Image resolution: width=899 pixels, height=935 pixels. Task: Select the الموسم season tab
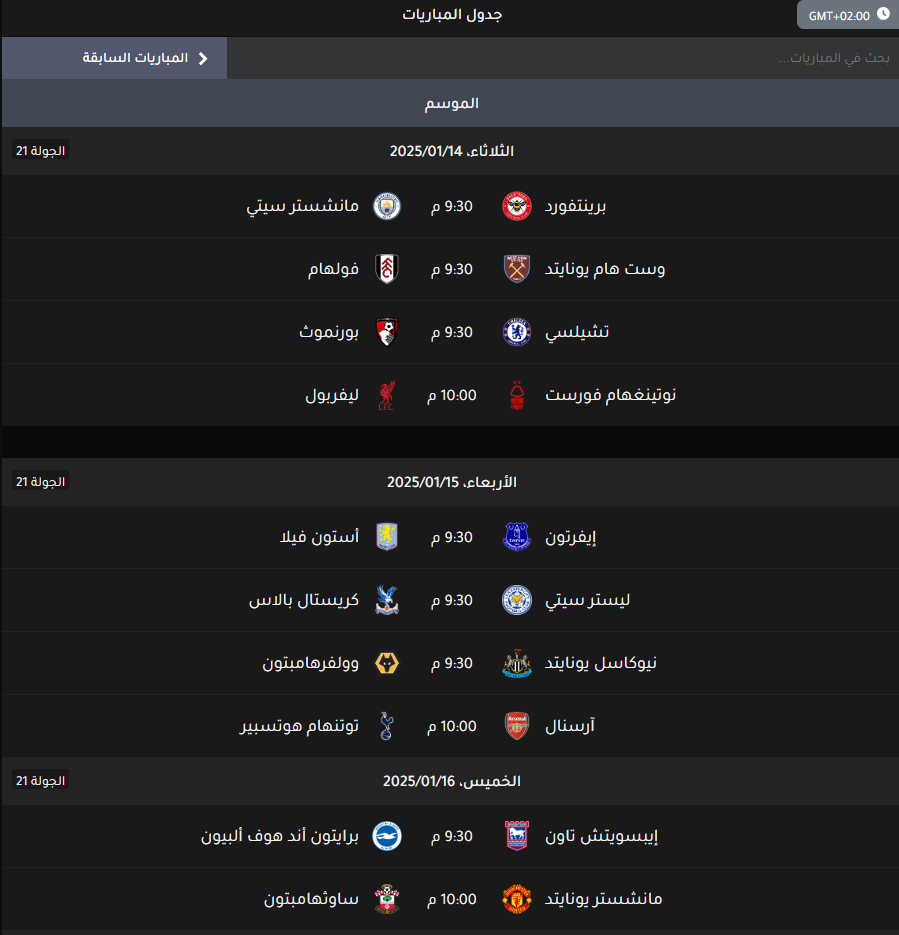(450, 103)
